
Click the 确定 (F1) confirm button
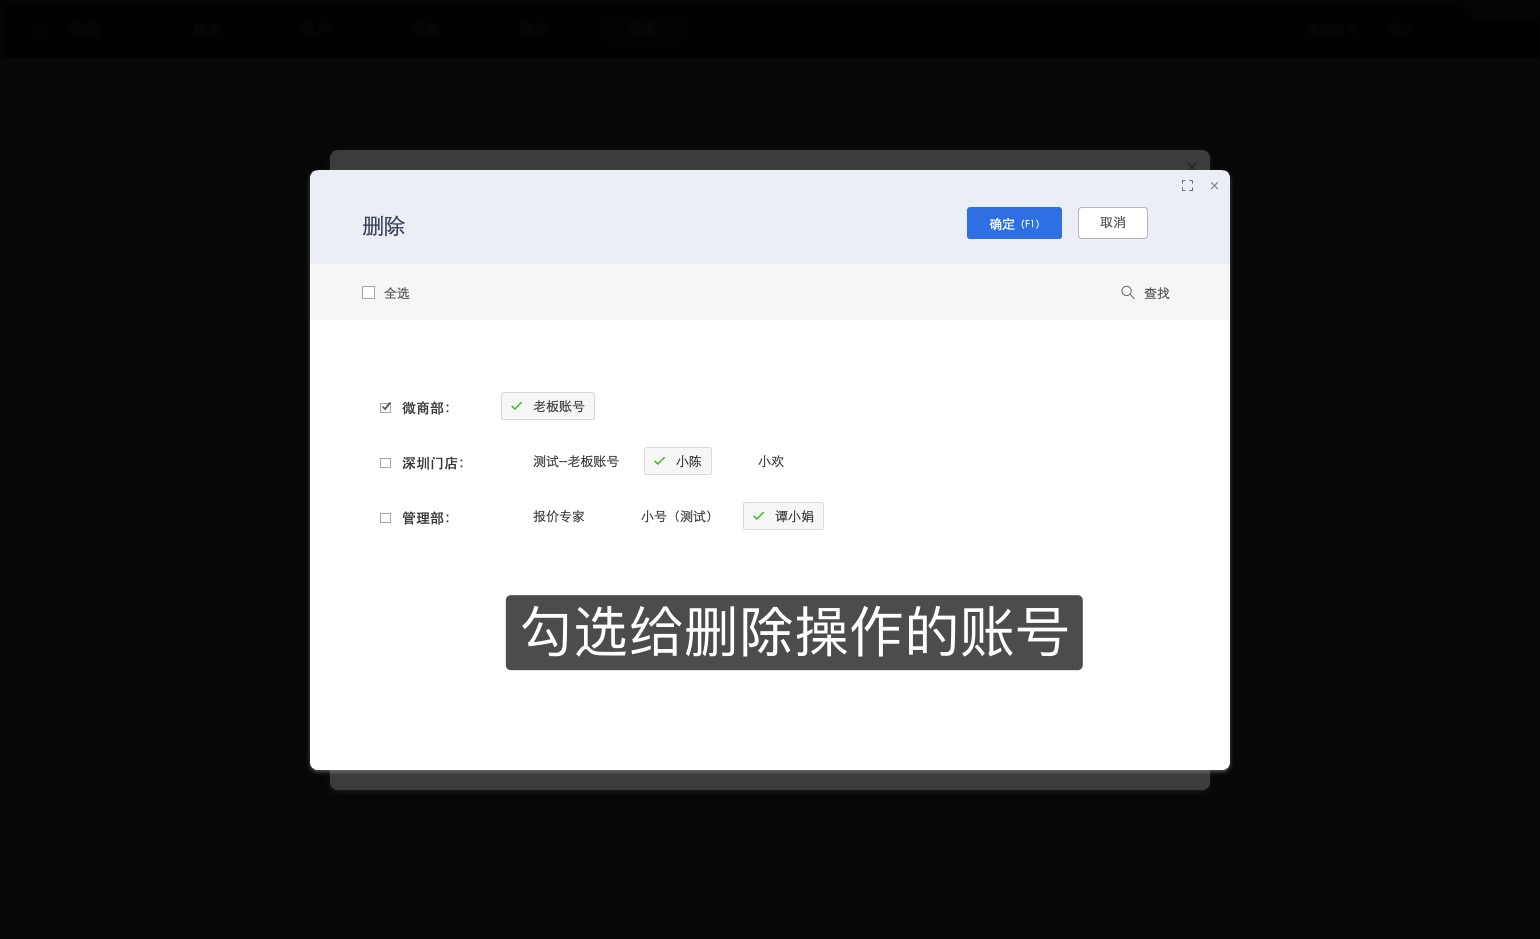(1014, 223)
